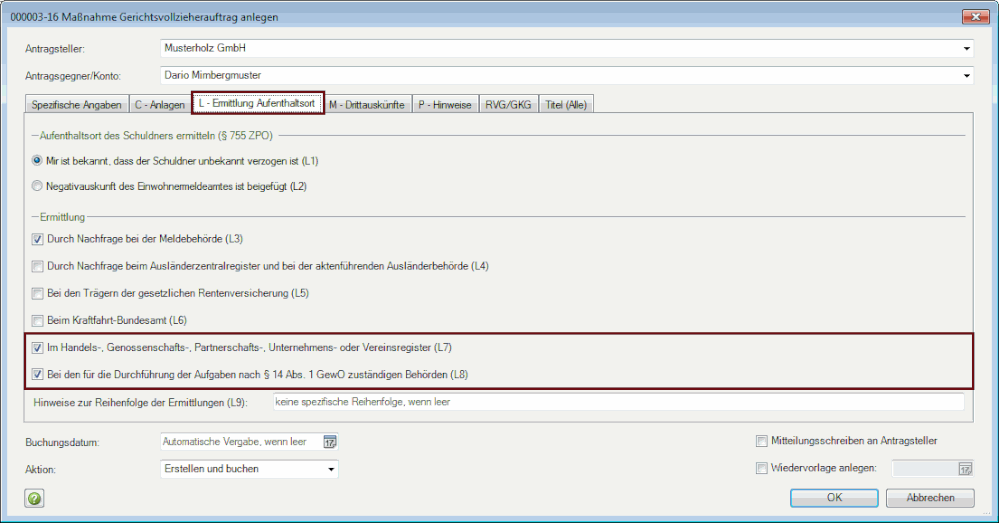The image size is (999, 523).
Task: Open the Buchungsdatum calendar picker icon
Action: (330, 441)
